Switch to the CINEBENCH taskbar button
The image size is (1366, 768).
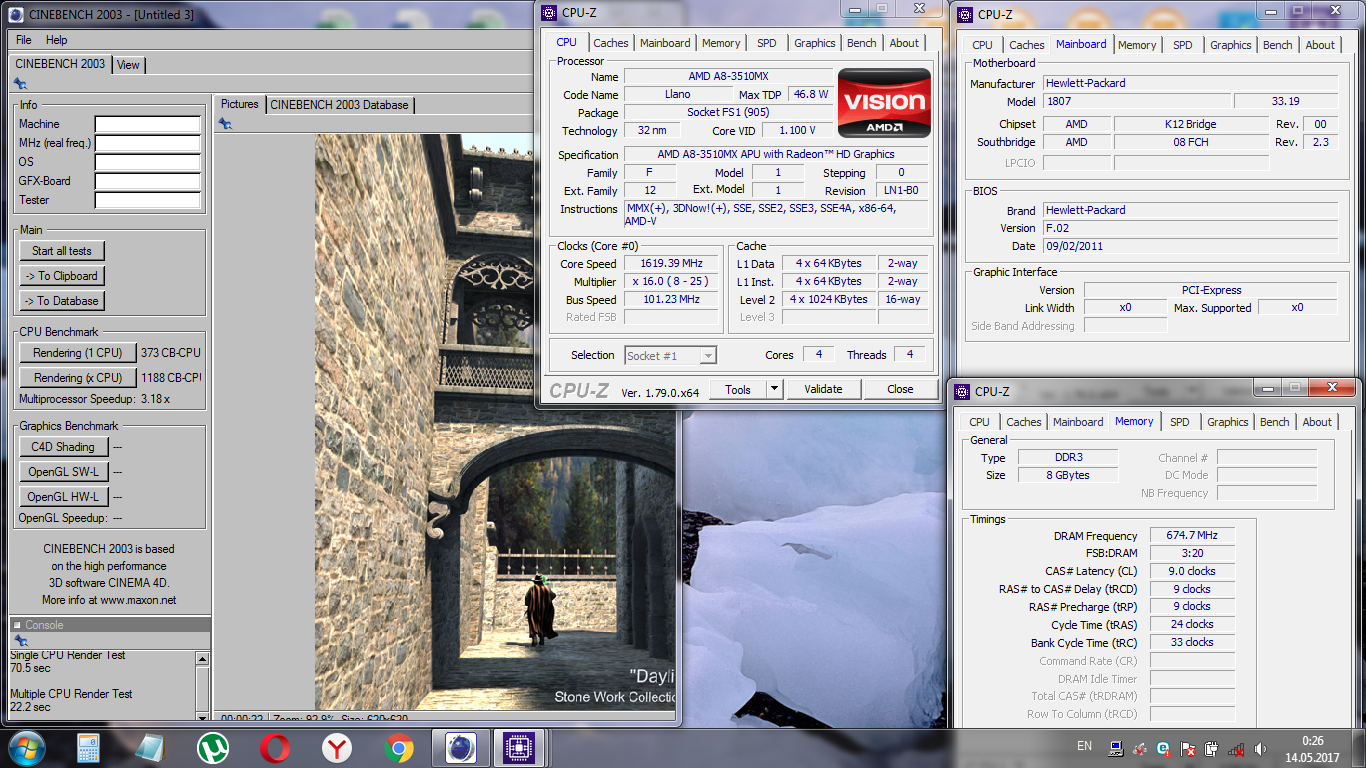(x=460, y=747)
